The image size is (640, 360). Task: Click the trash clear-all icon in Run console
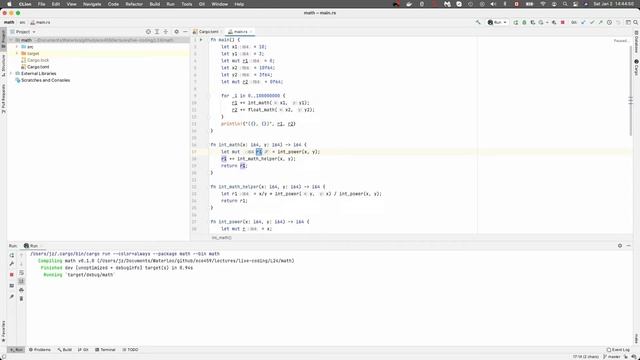tap(22, 299)
